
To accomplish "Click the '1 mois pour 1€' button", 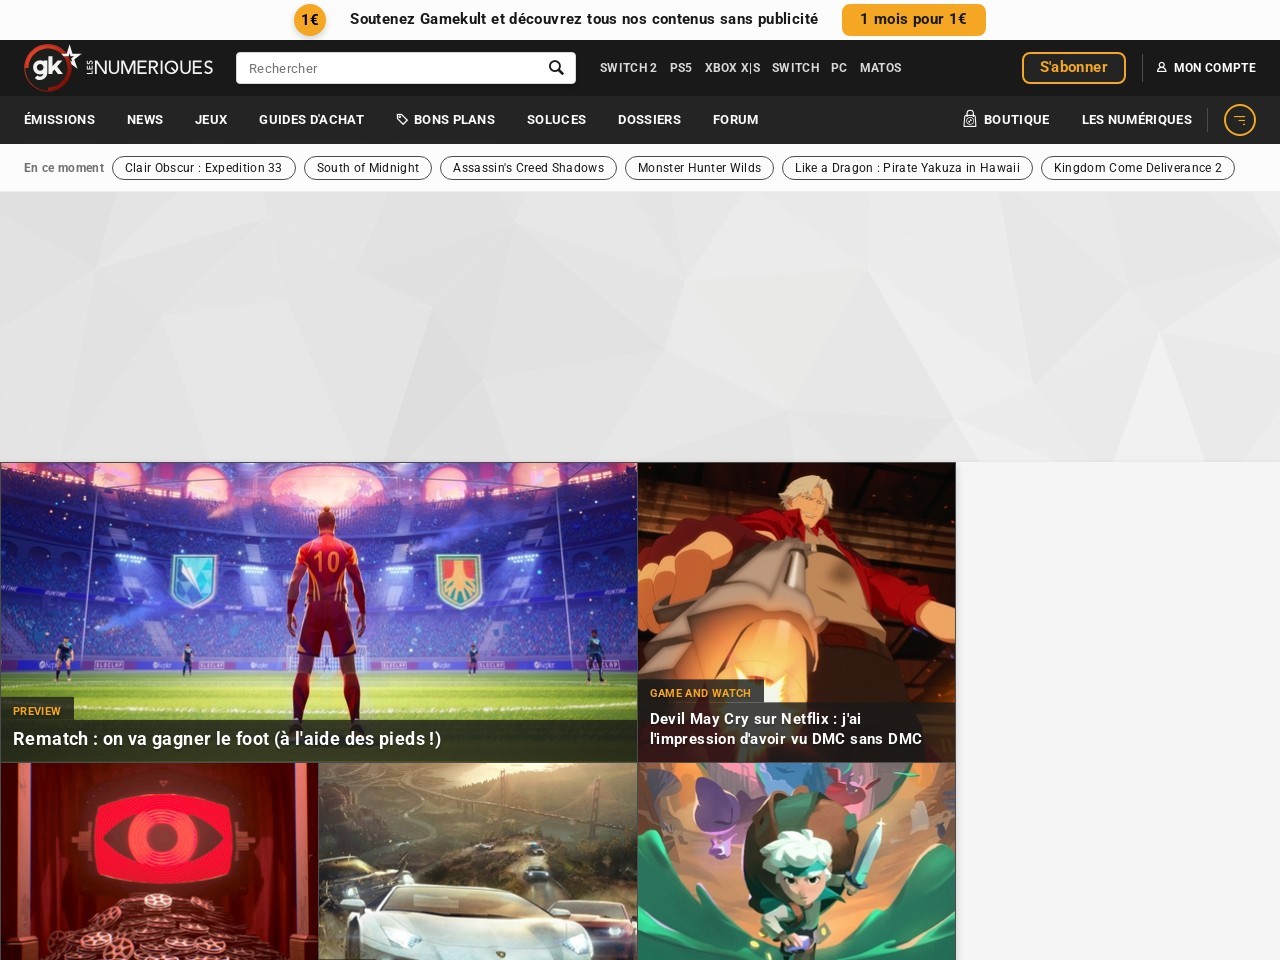I will pyautogui.click(x=914, y=20).
